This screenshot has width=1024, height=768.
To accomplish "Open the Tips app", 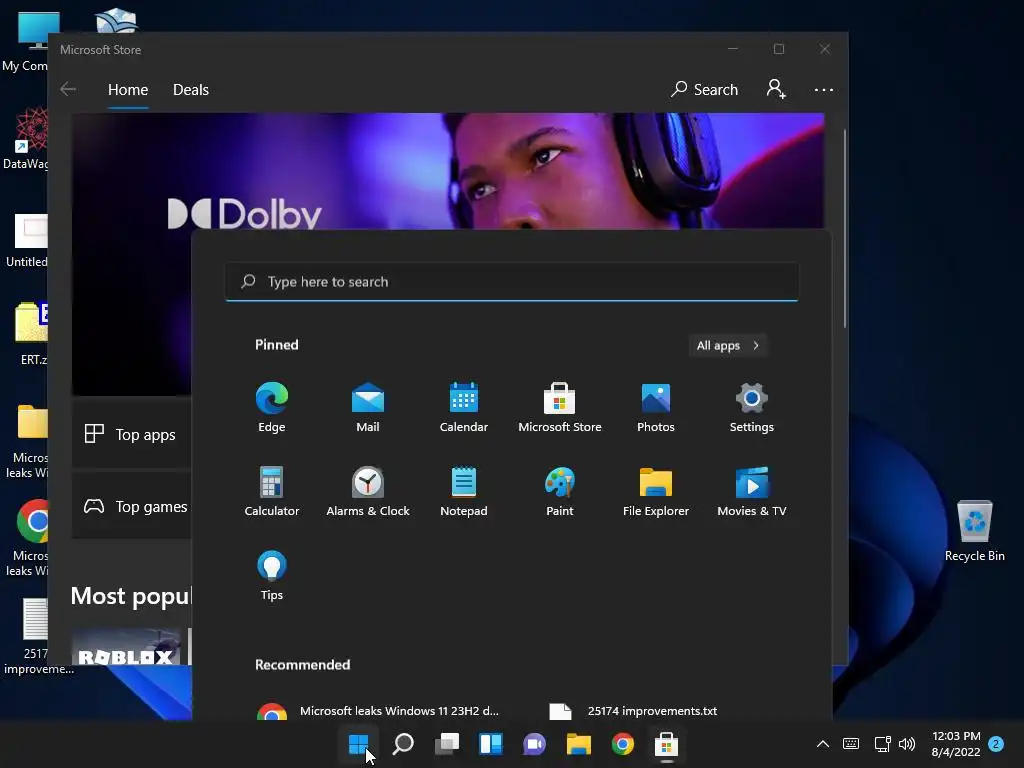I will (x=272, y=576).
